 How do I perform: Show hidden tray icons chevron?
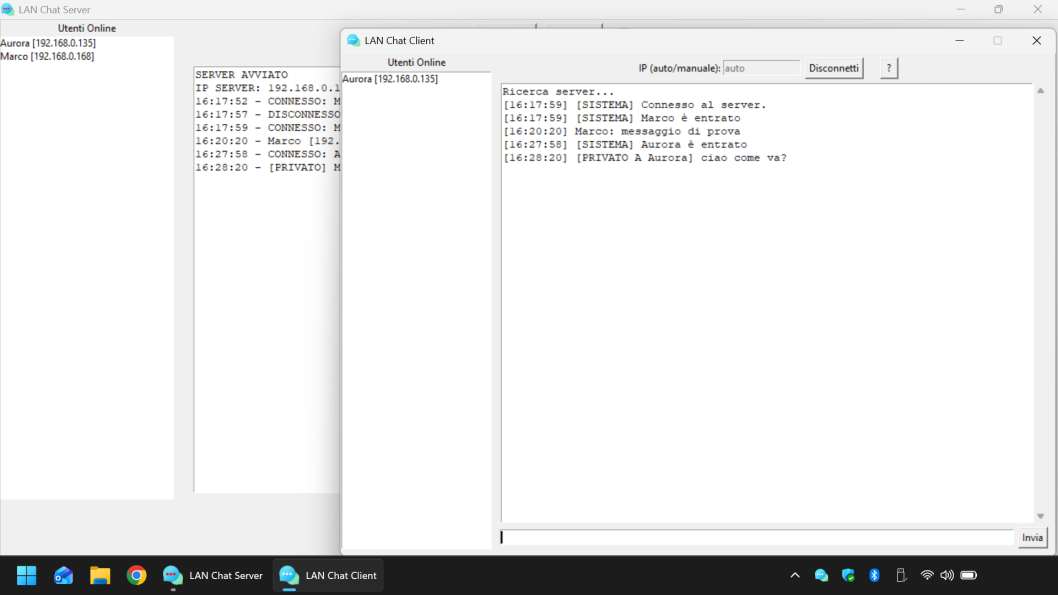click(x=795, y=575)
